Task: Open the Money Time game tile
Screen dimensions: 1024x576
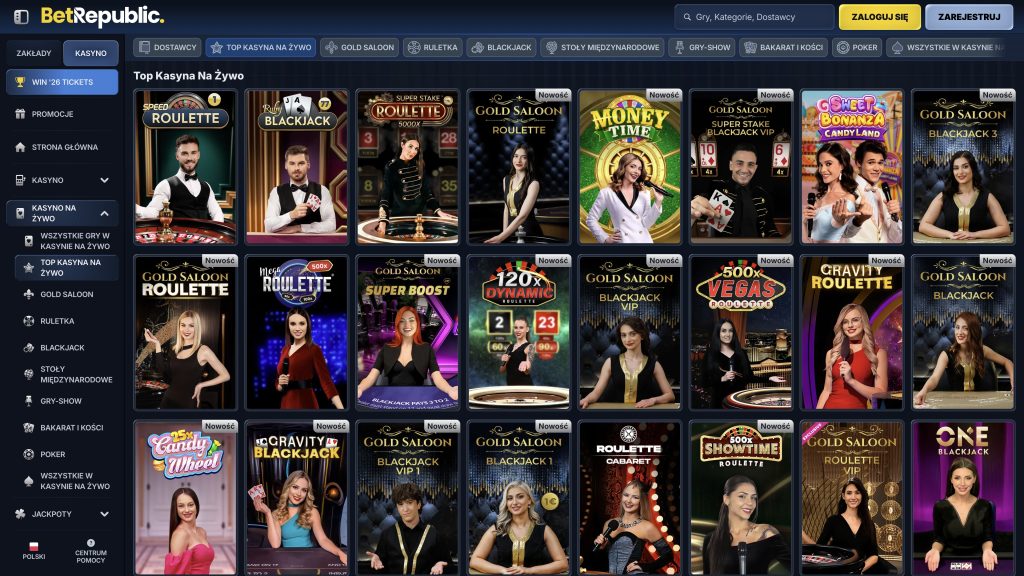Action: tap(630, 167)
